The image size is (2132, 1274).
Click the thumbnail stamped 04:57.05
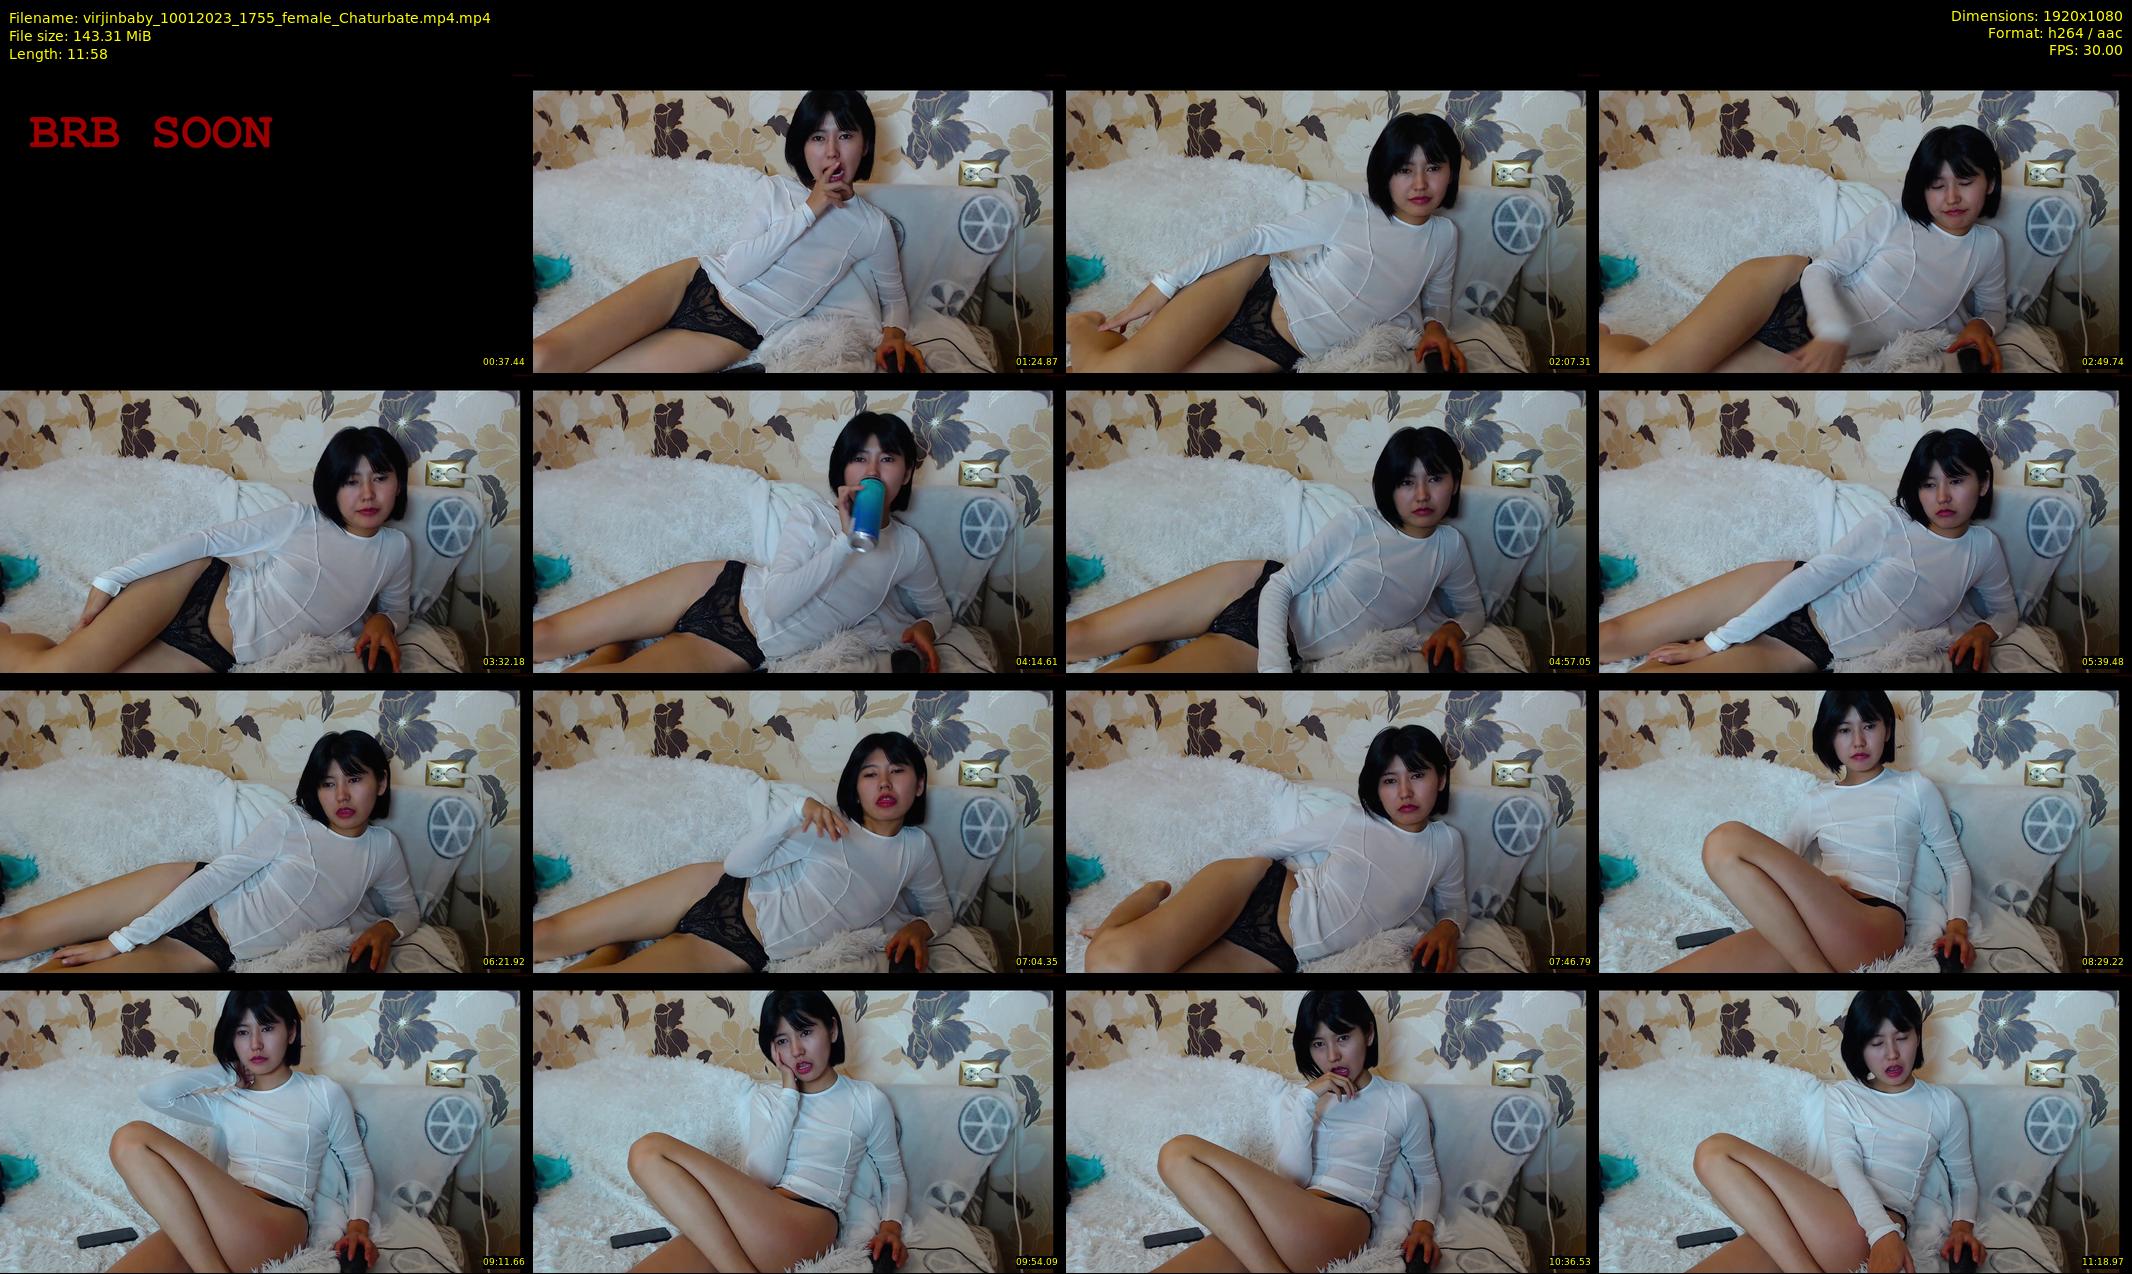(1325, 530)
